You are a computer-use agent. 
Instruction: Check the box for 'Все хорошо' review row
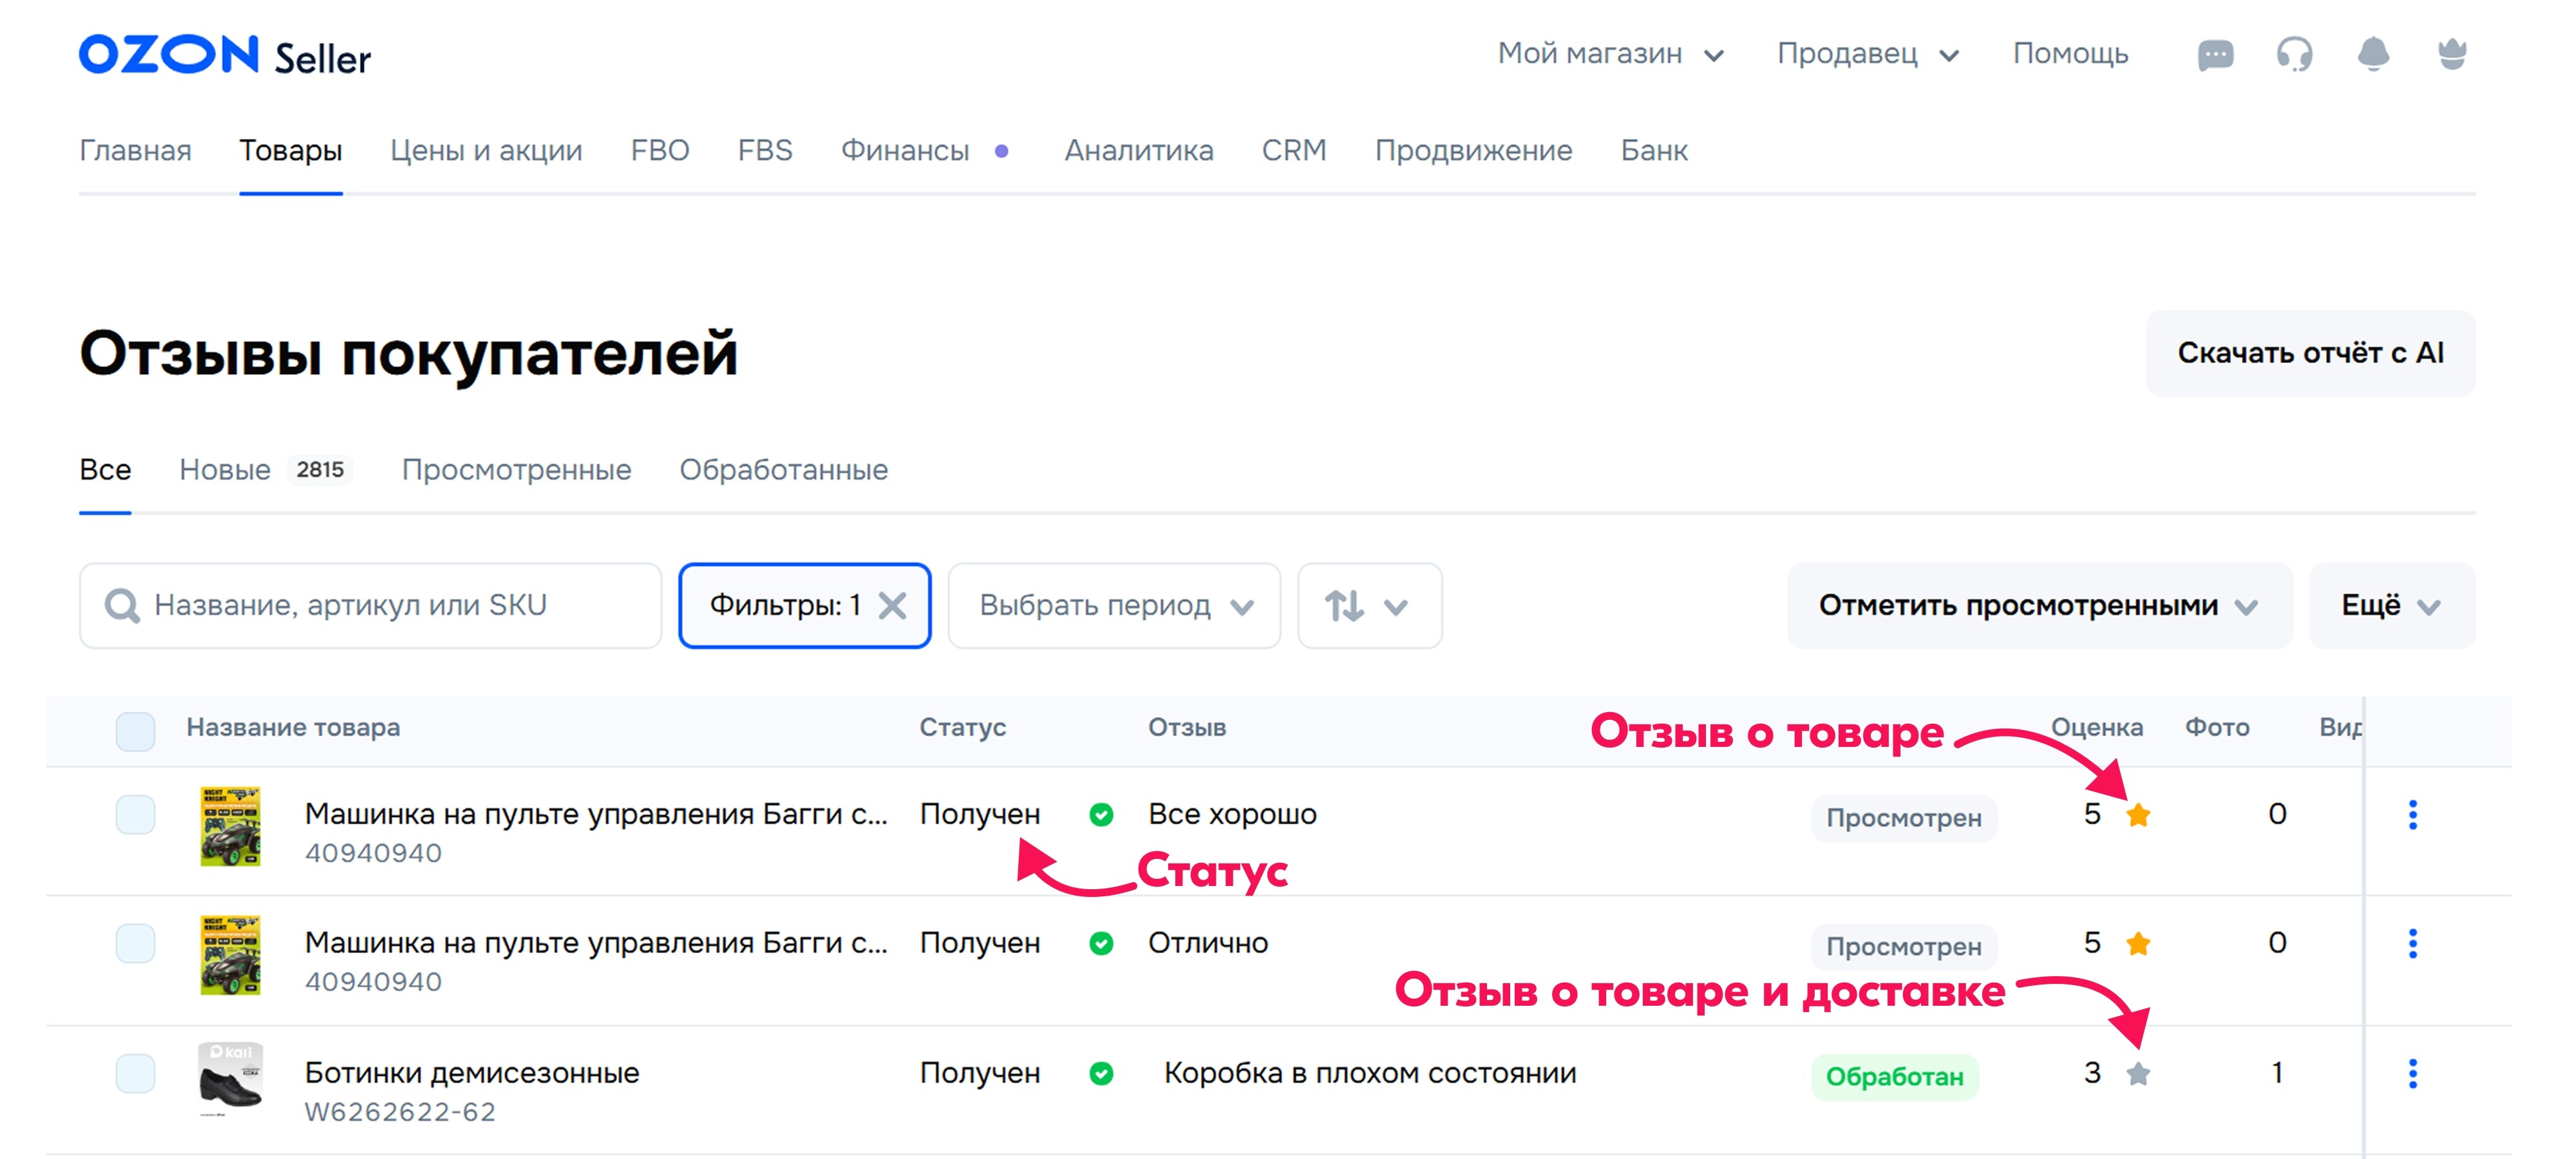(135, 815)
